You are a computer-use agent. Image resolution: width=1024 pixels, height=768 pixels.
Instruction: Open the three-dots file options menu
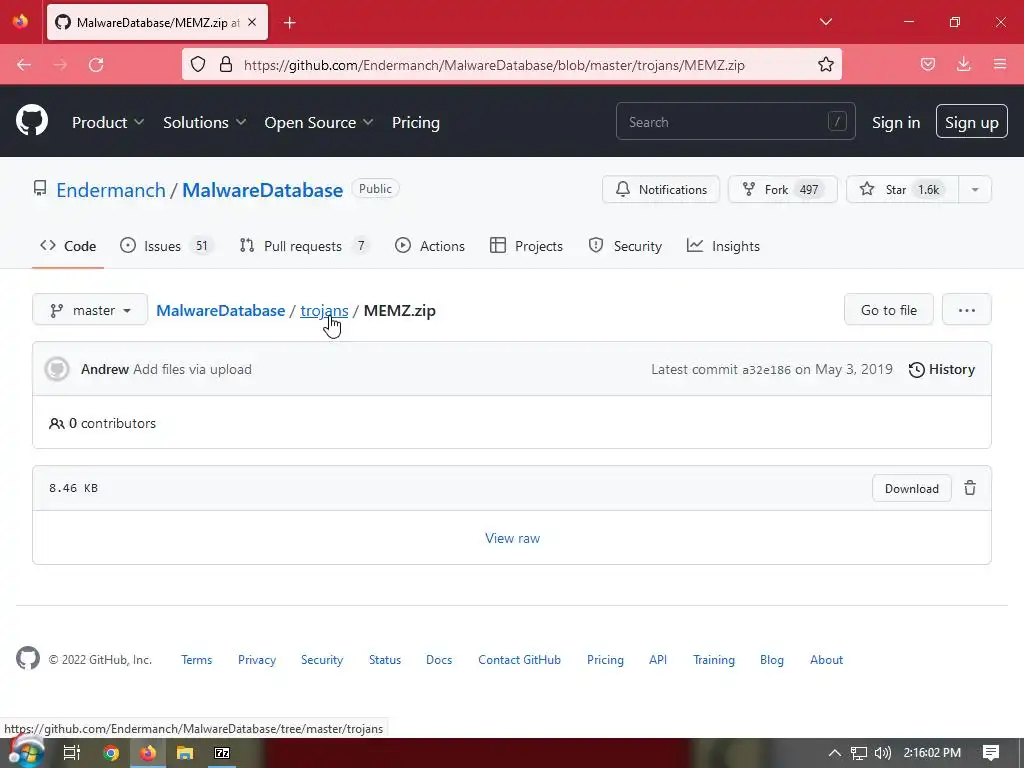tap(967, 310)
